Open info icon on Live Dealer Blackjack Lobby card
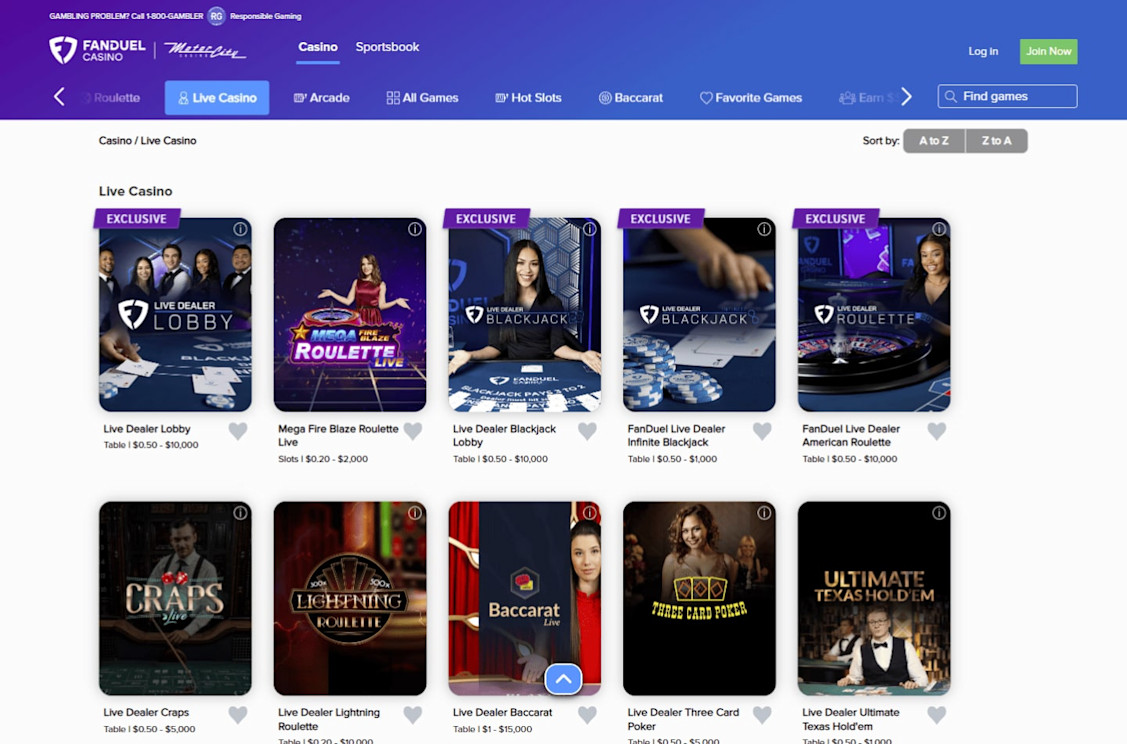The height and width of the screenshot is (744, 1127). (589, 229)
